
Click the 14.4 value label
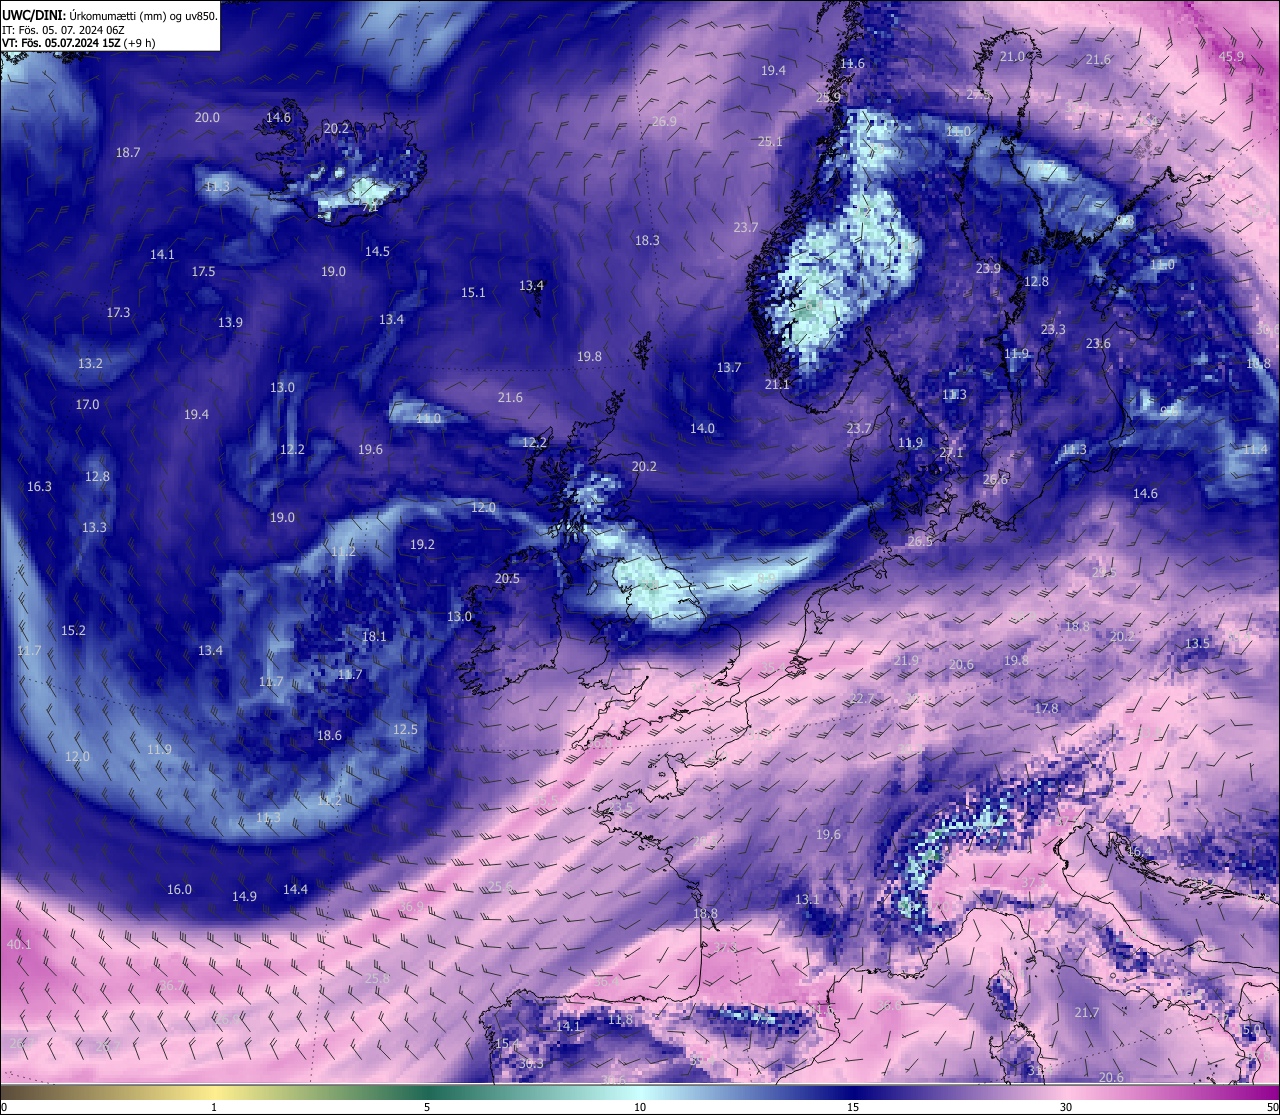click(295, 889)
